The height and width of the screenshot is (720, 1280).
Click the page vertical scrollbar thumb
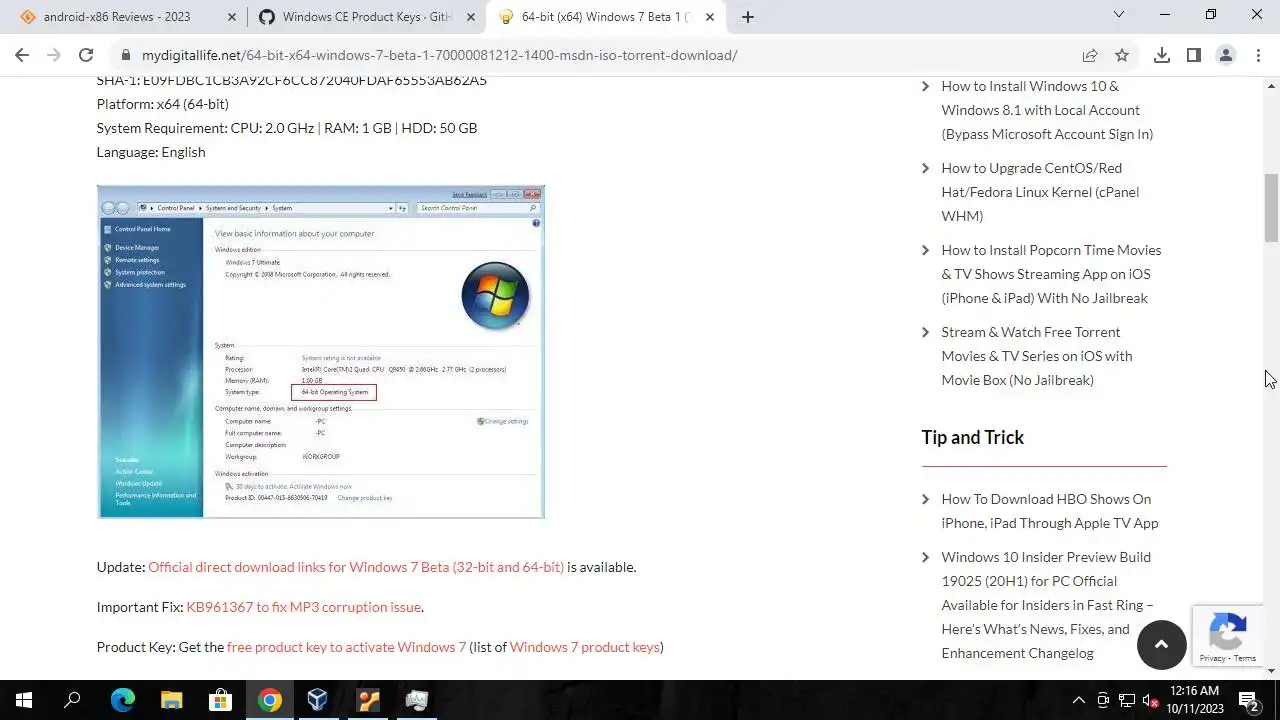[1271, 208]
